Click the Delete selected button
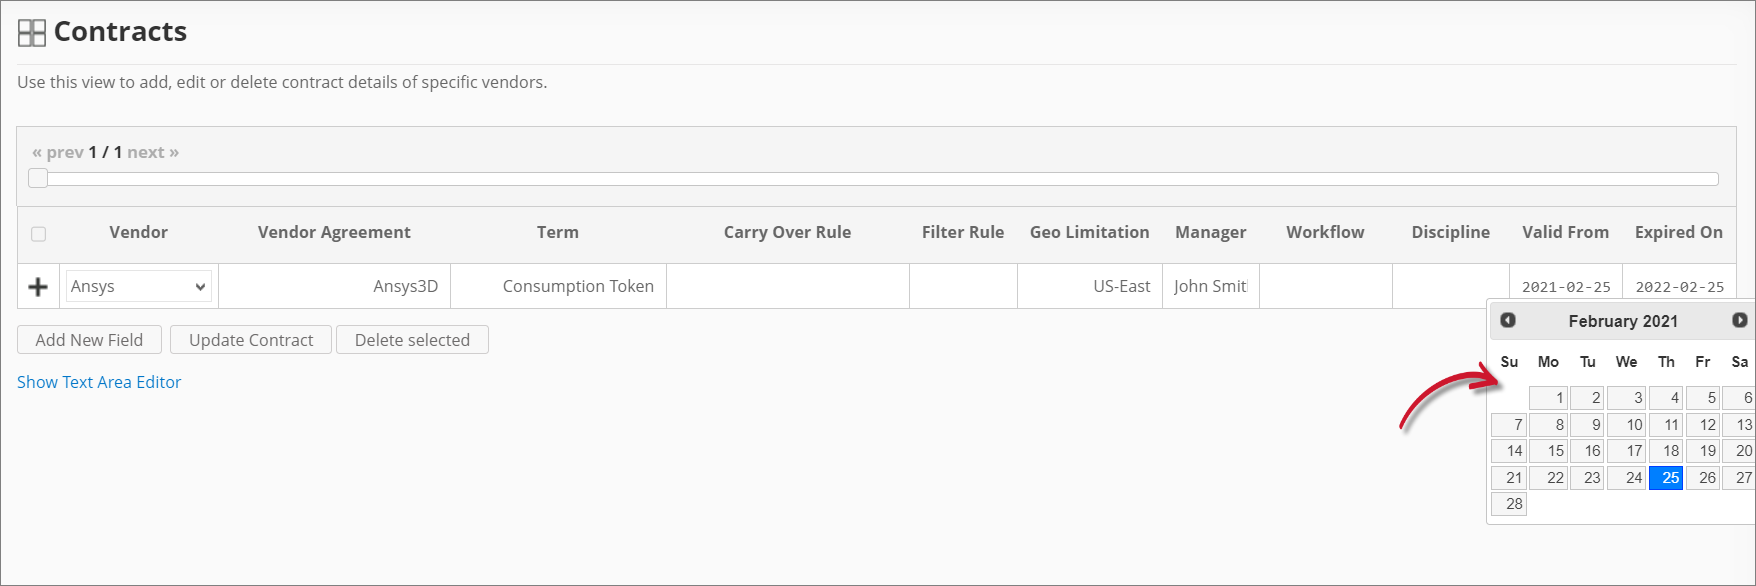The image size is (1756, 586). pyautogui.click(x=412, y=340)
